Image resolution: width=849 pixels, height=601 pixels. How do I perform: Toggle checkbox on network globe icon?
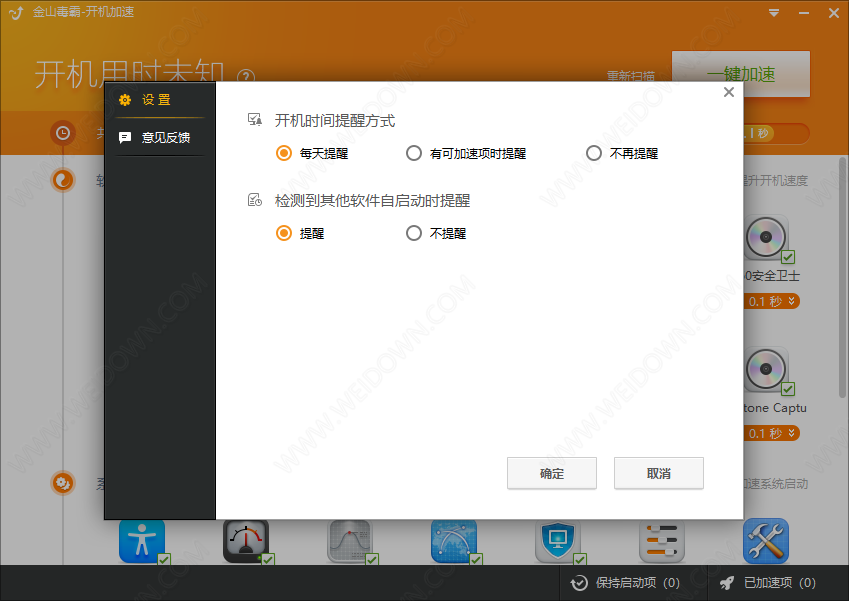(x=476, y=559)
